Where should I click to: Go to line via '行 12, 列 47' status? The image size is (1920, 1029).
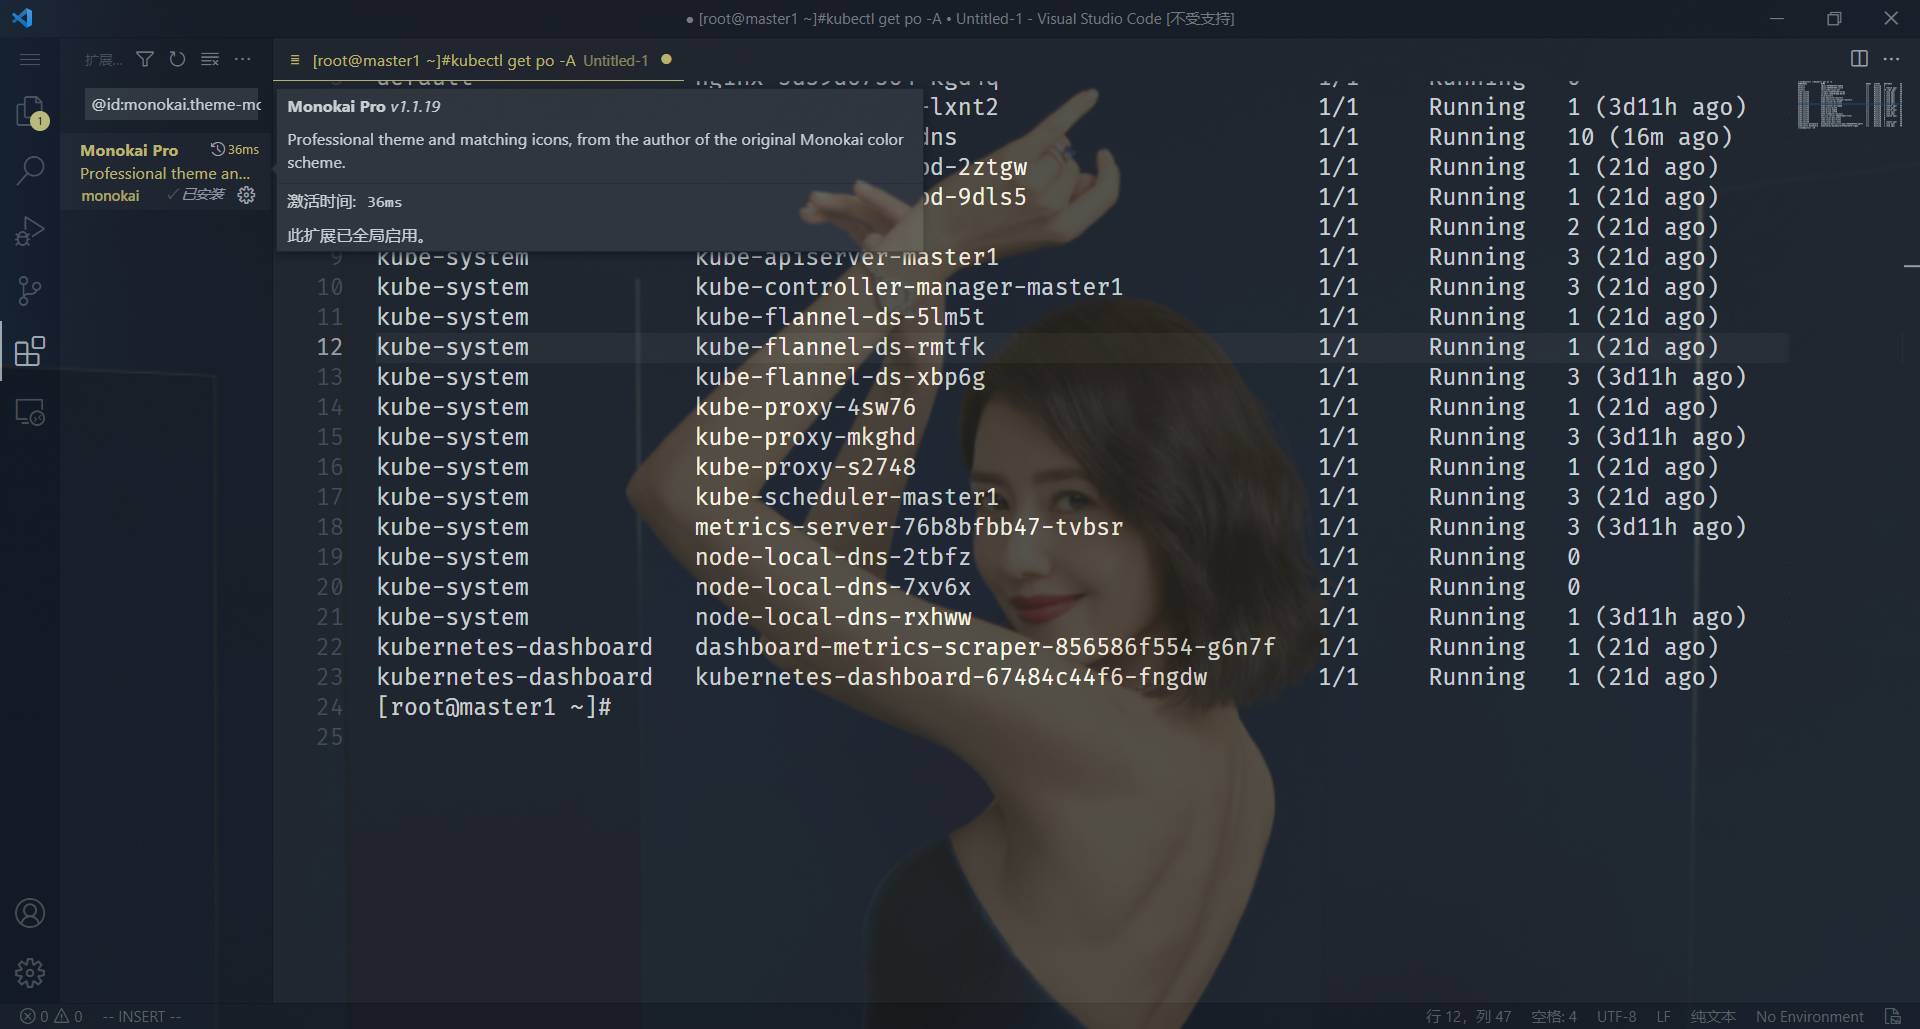1468,1017
